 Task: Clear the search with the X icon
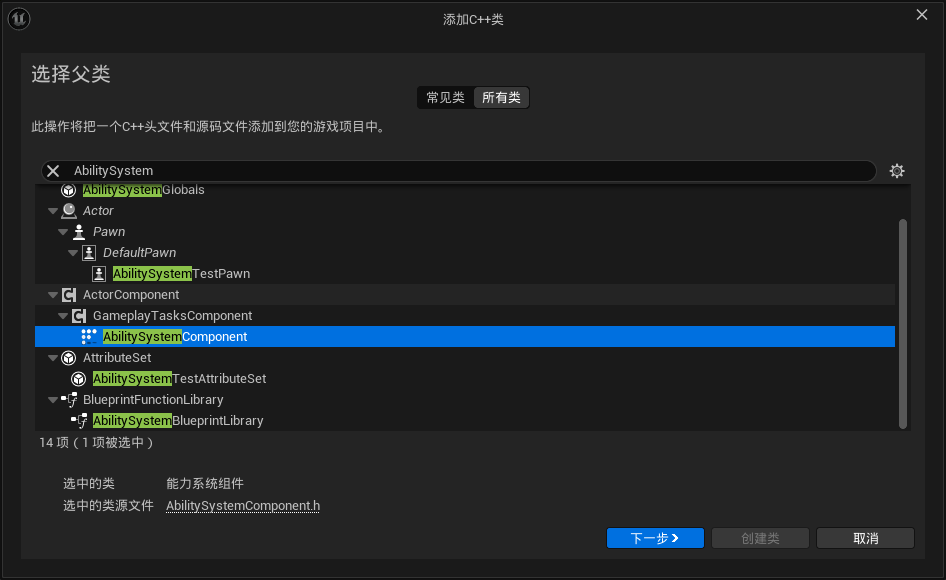click(x=53, y=171)
